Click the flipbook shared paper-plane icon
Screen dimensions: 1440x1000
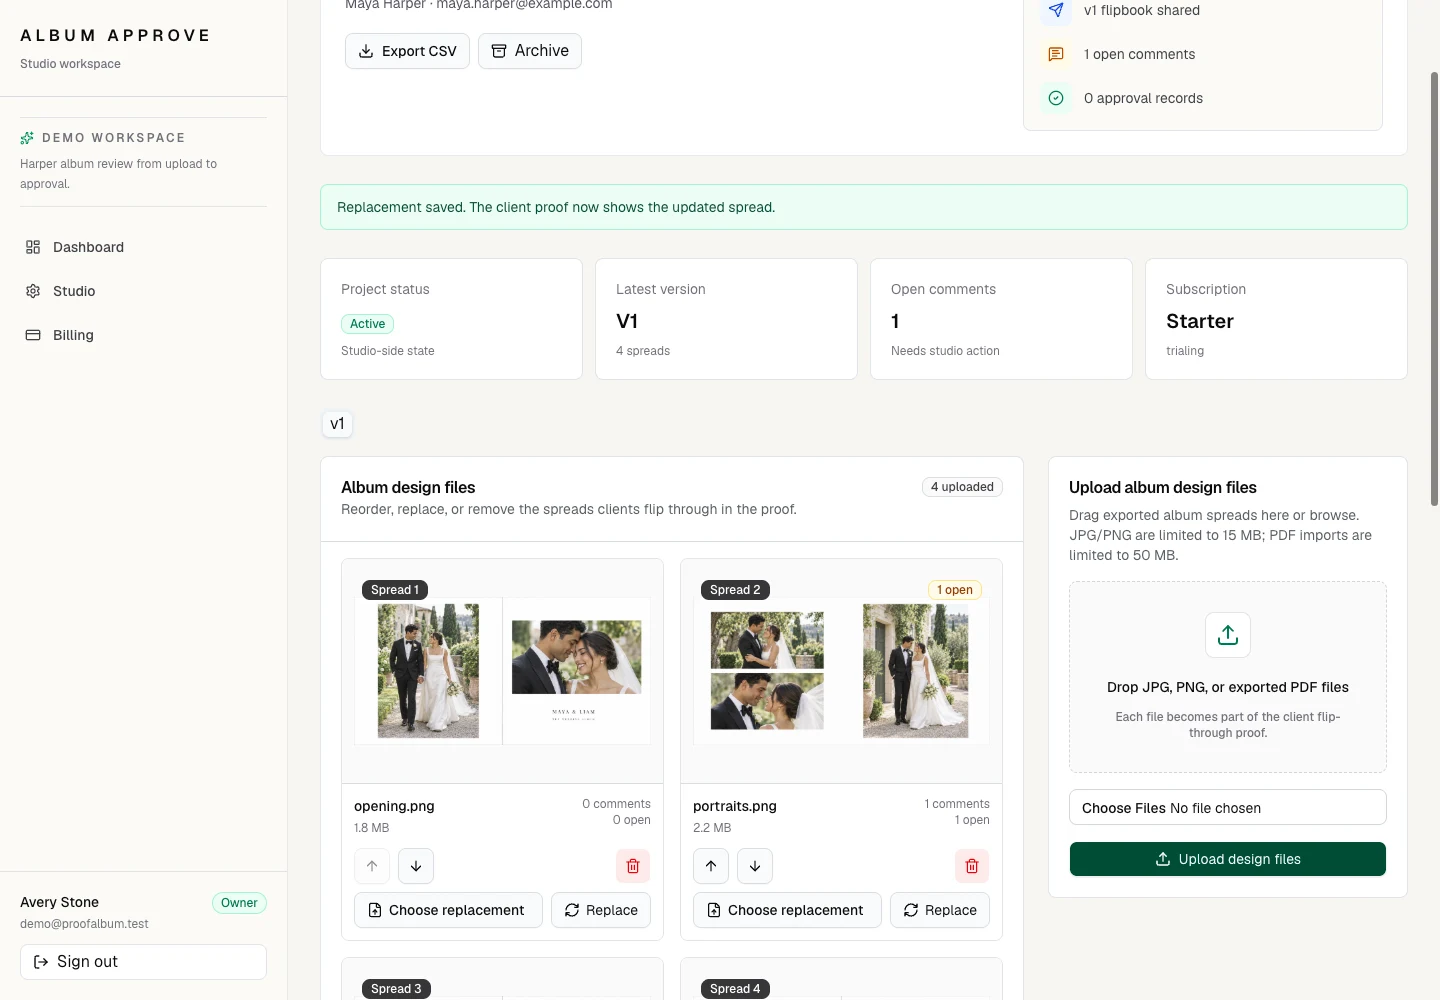1056,11
